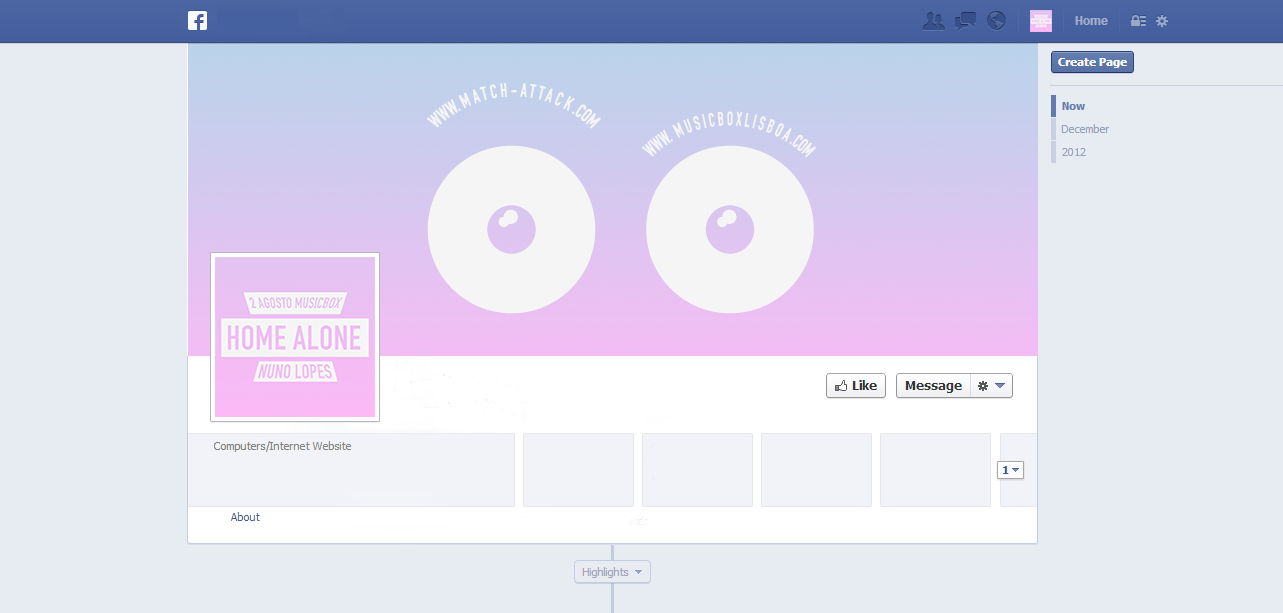Open the account settings gear in top bar
The width and height of the screenshot is (1283, 613).
[x=1162, y=21]
